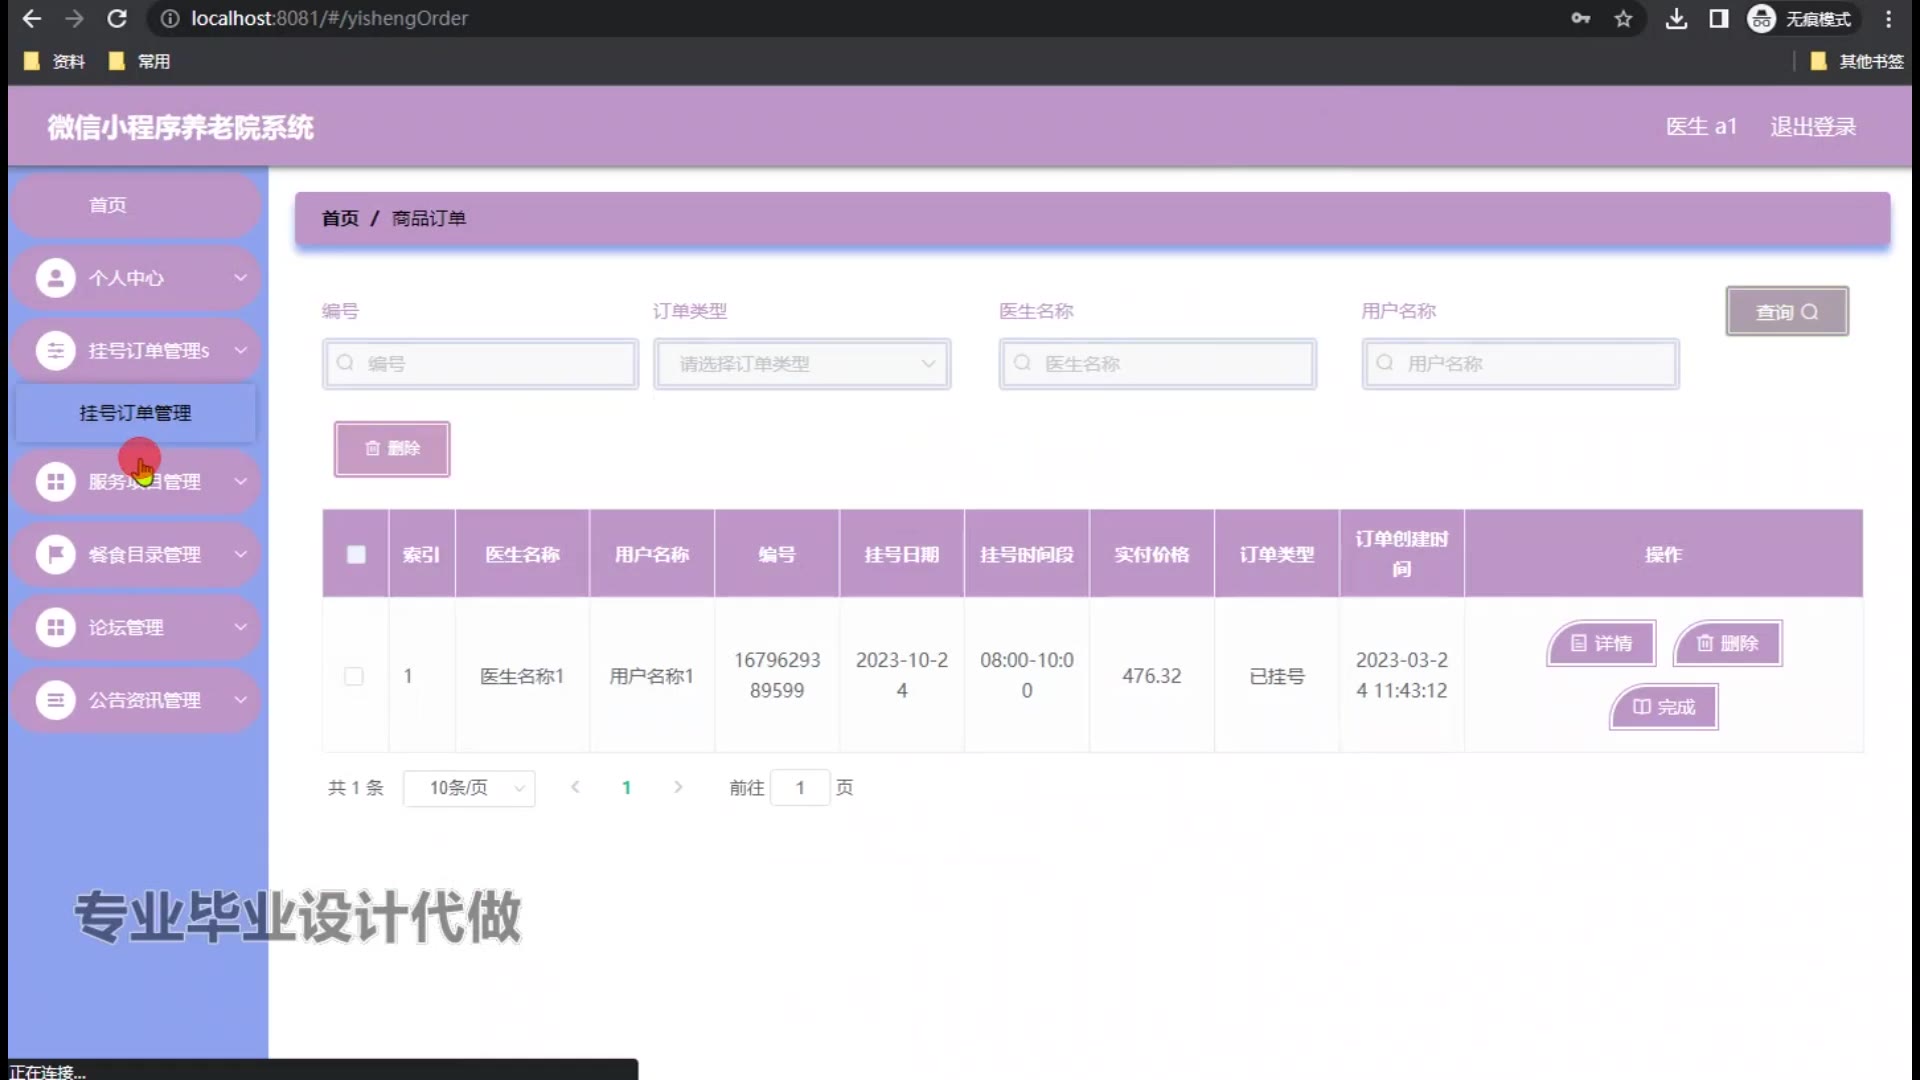The width and height of the screenshot is (1920, 1080).
Task: Toggle the select-all checkbox in table header
Action: point(356,554)
